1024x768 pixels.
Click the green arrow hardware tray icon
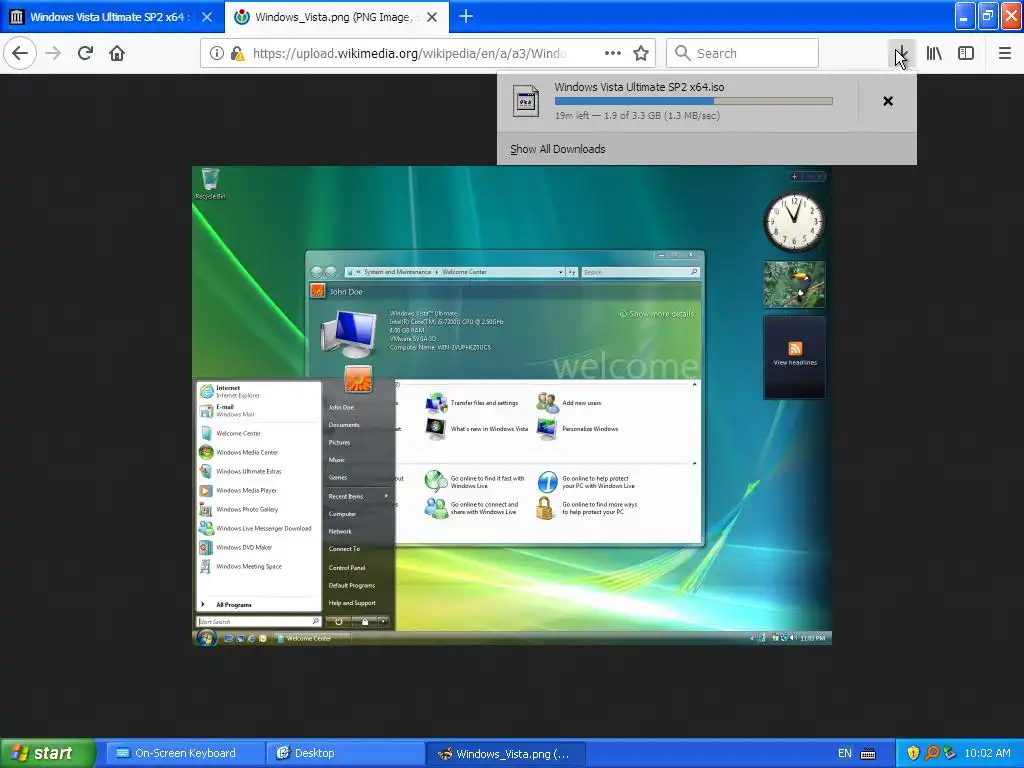949,753
